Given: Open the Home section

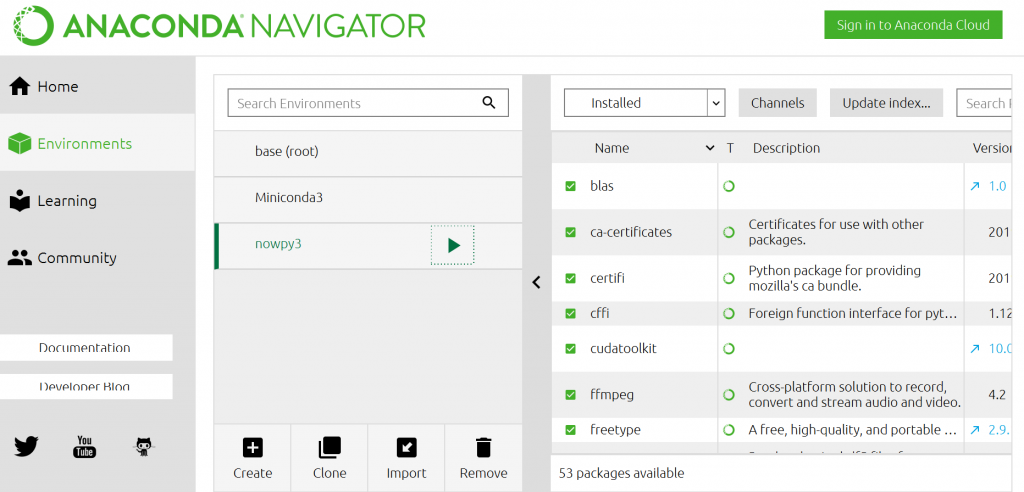Looking at the screenshot, I should 97,86.
